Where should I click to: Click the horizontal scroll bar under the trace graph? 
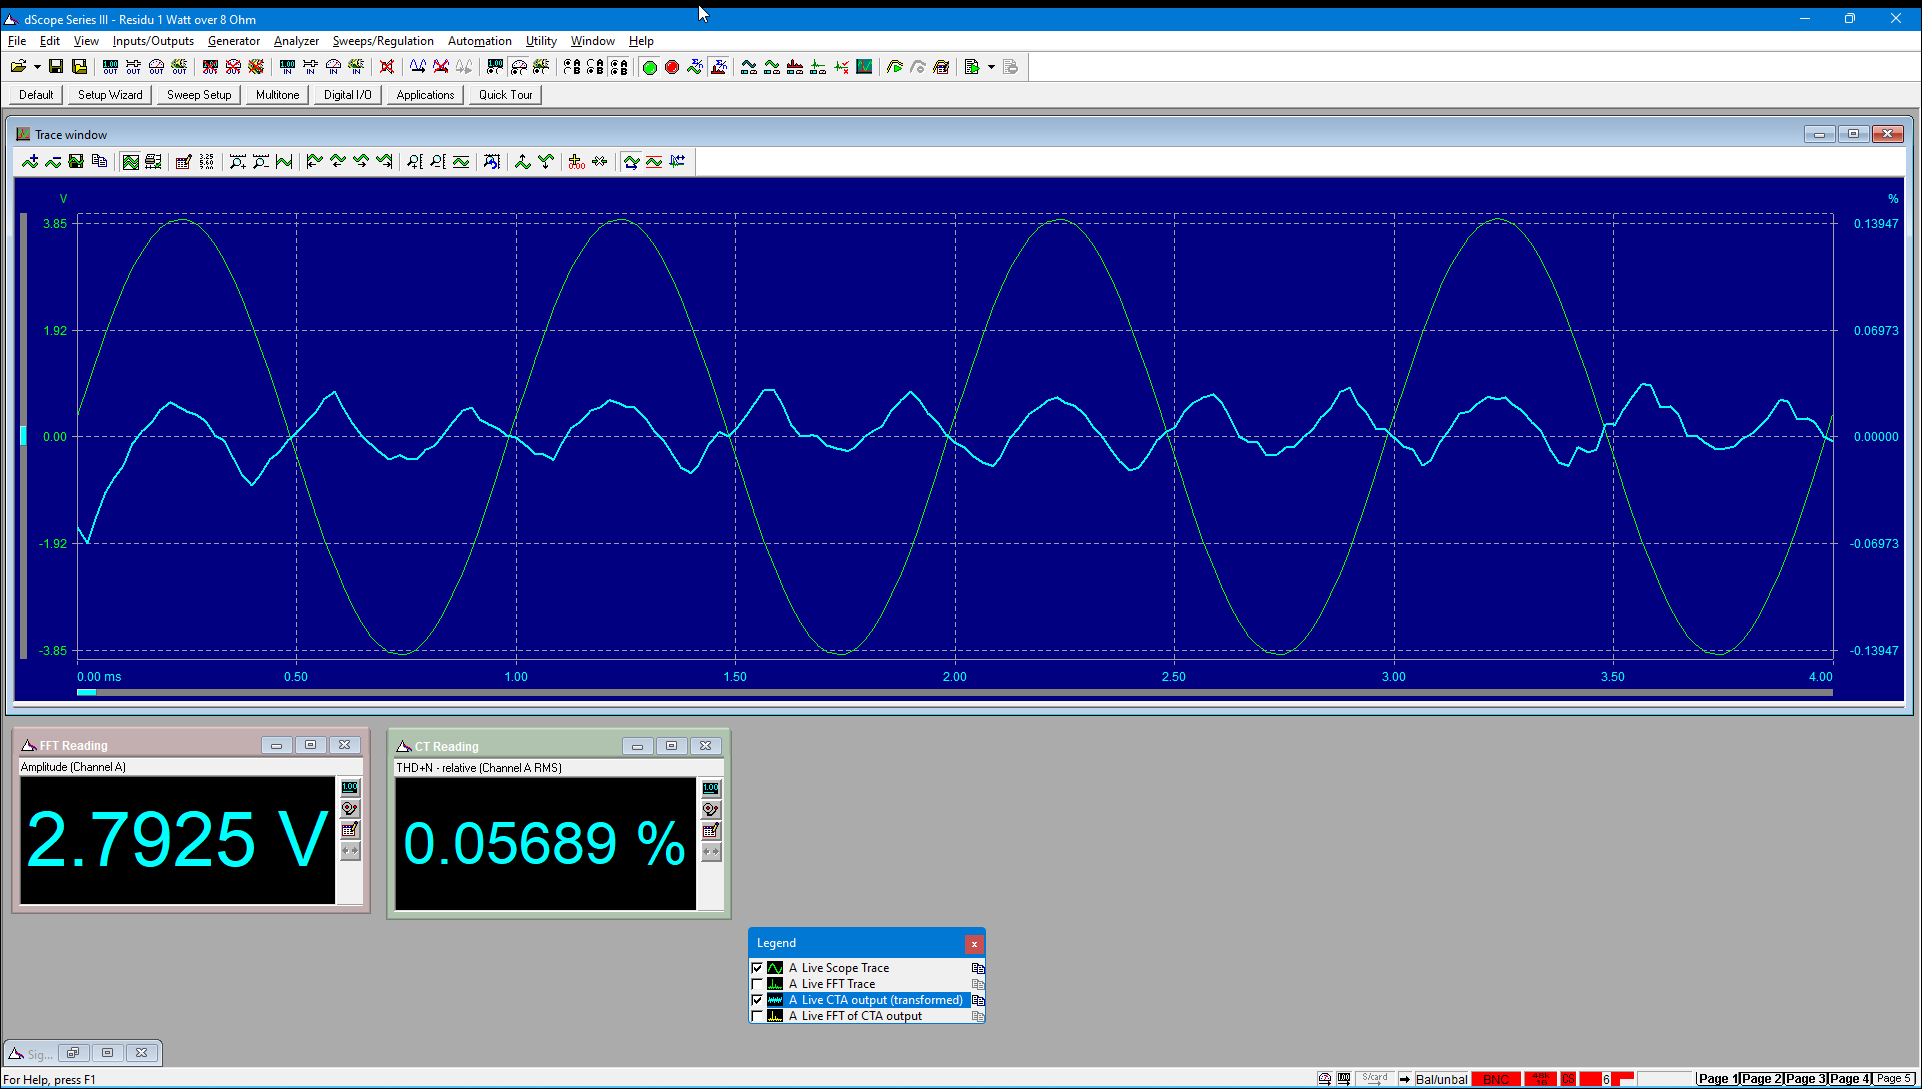point(955,692)
